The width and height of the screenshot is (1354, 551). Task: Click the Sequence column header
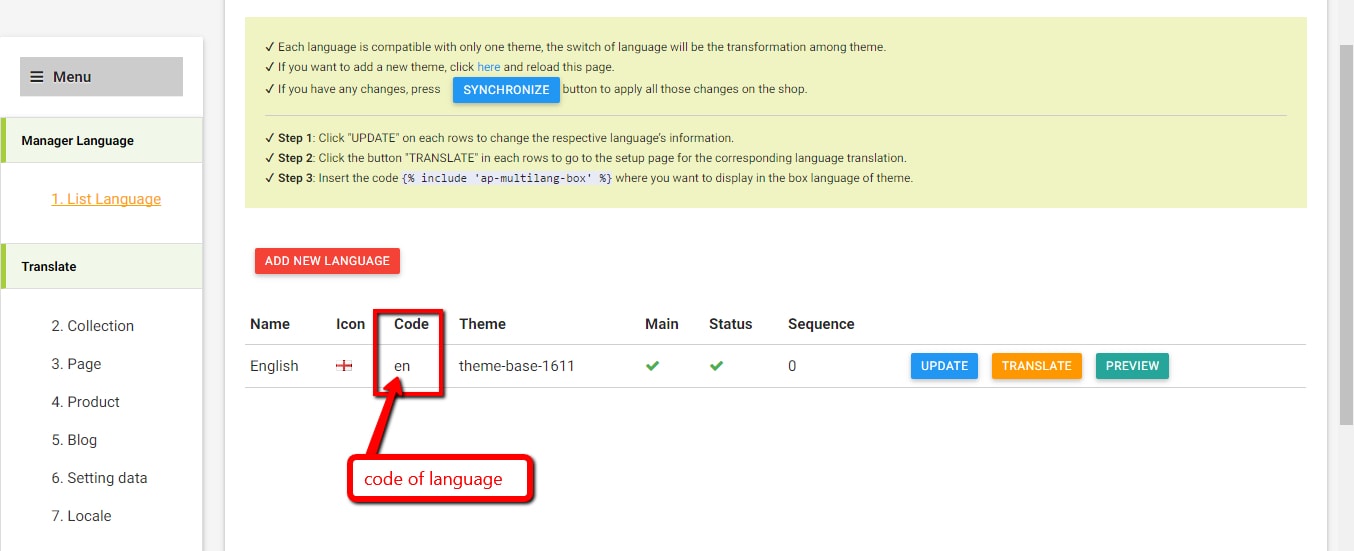click(x=821, y=324)
